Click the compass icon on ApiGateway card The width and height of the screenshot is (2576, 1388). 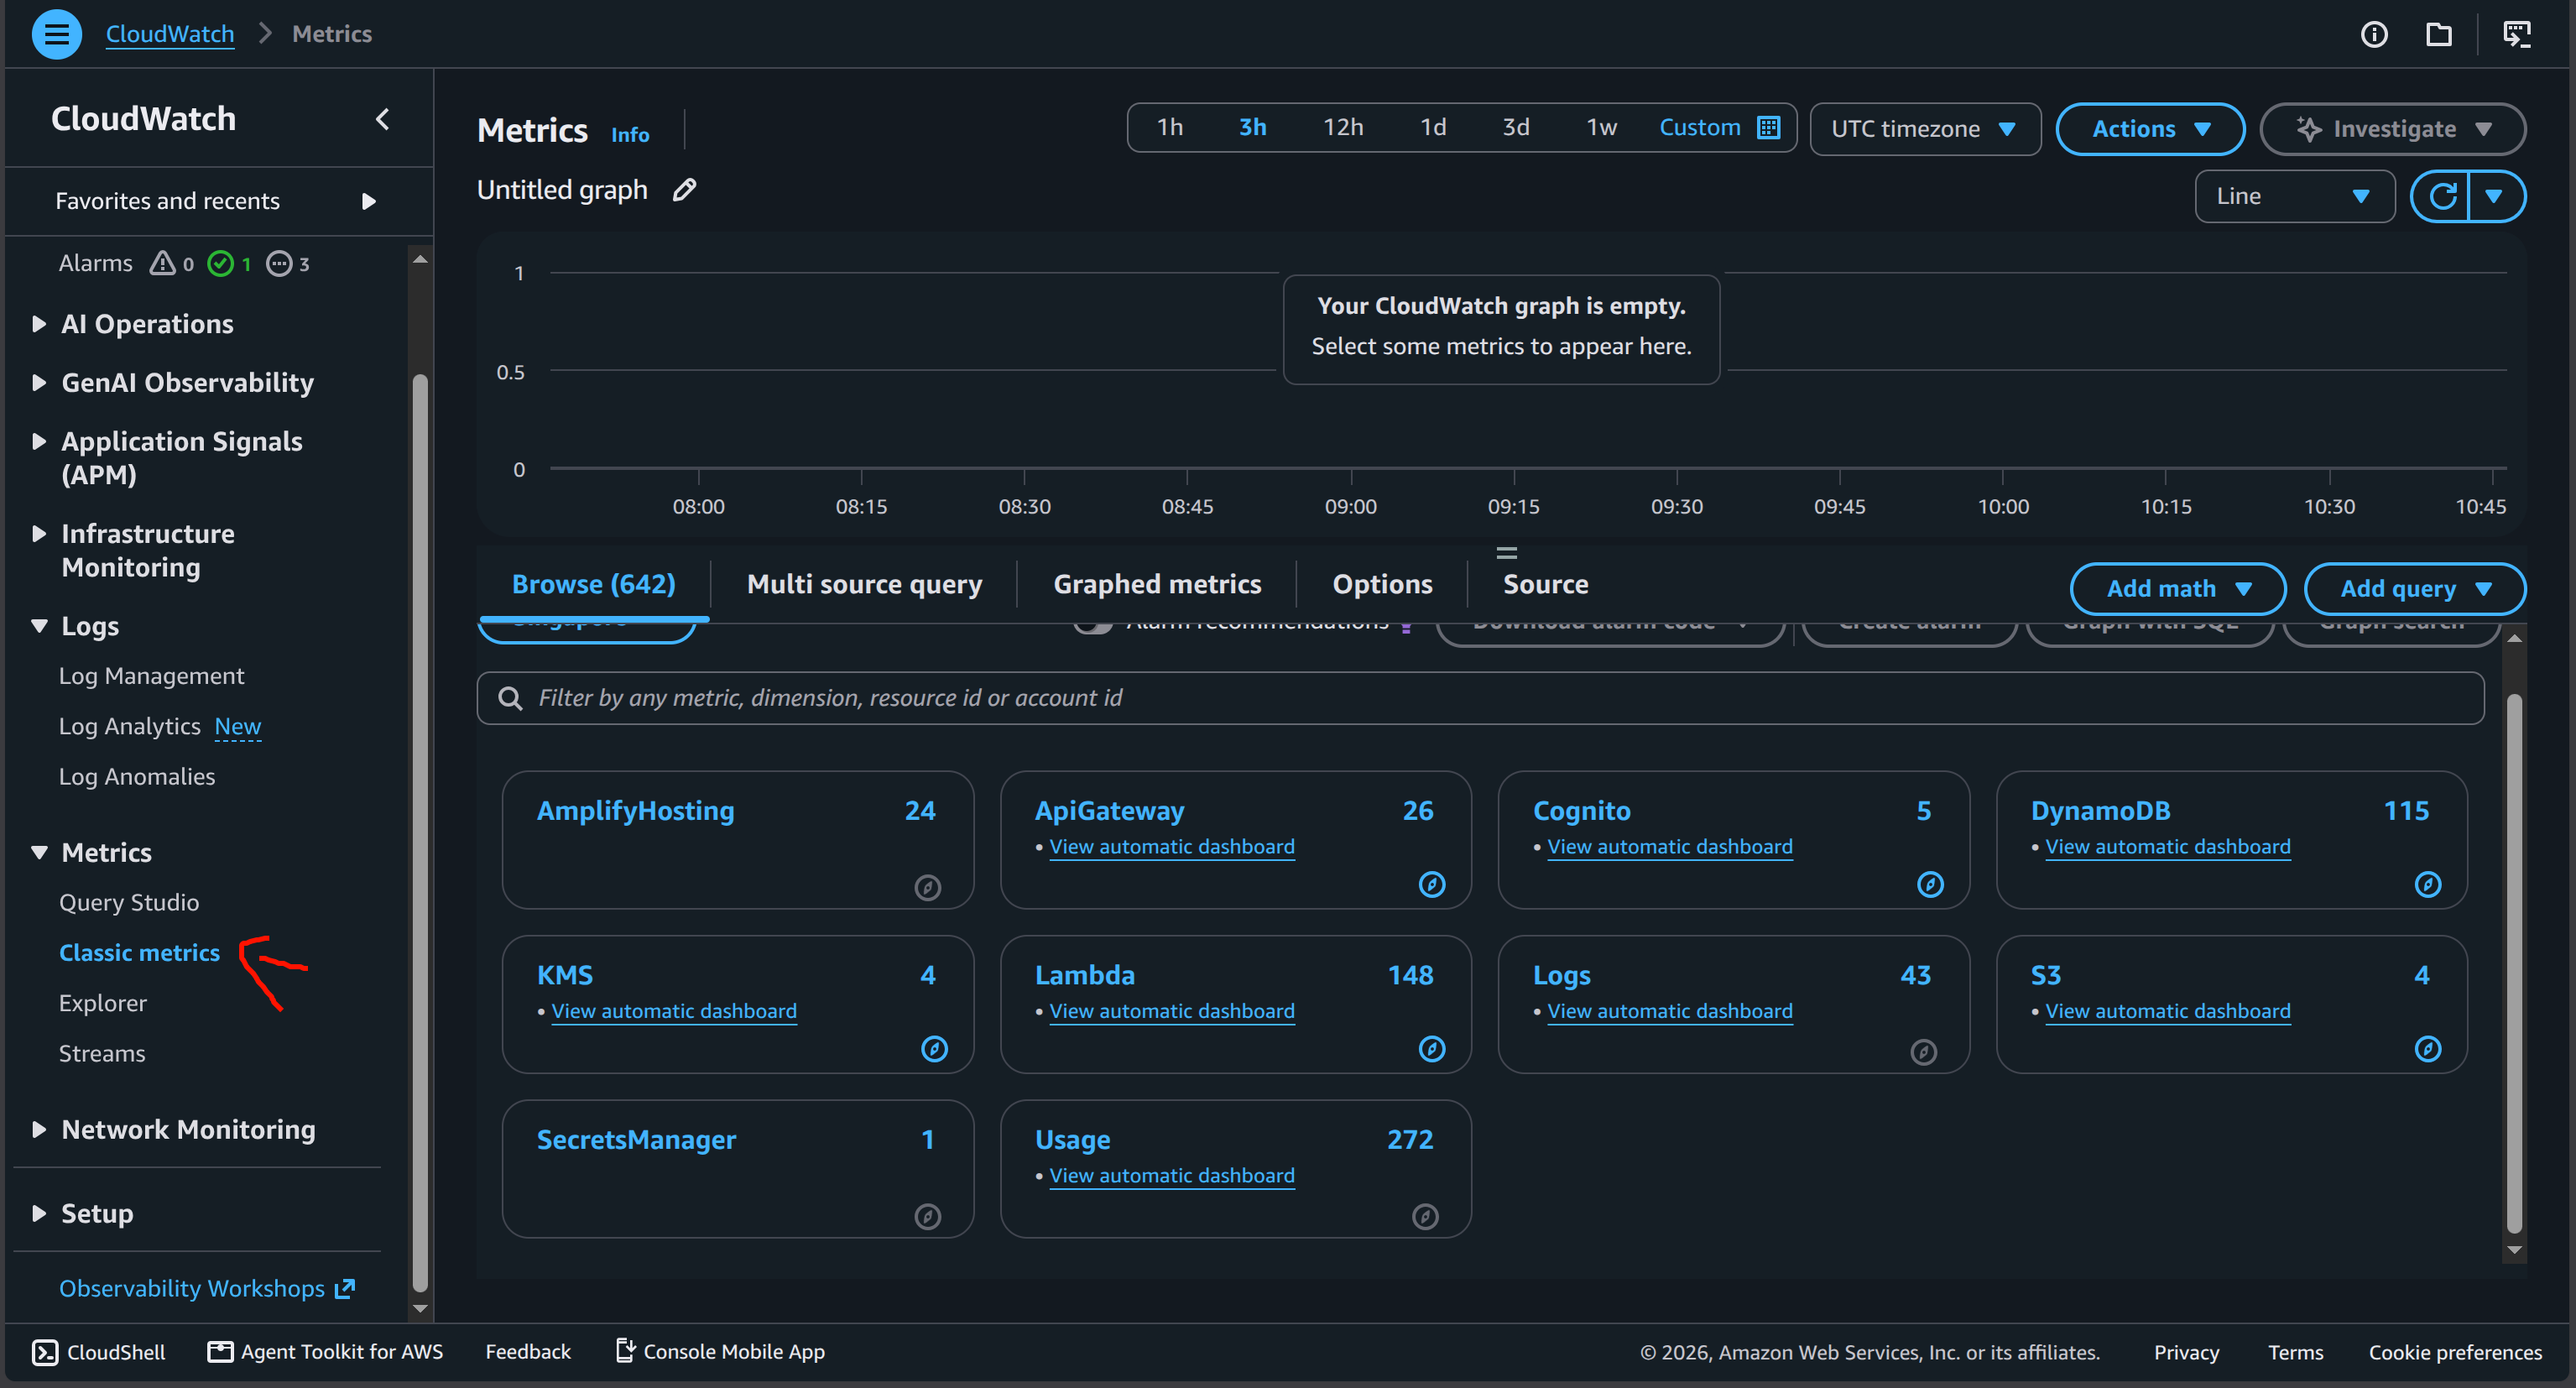[x=1431, y=884]
